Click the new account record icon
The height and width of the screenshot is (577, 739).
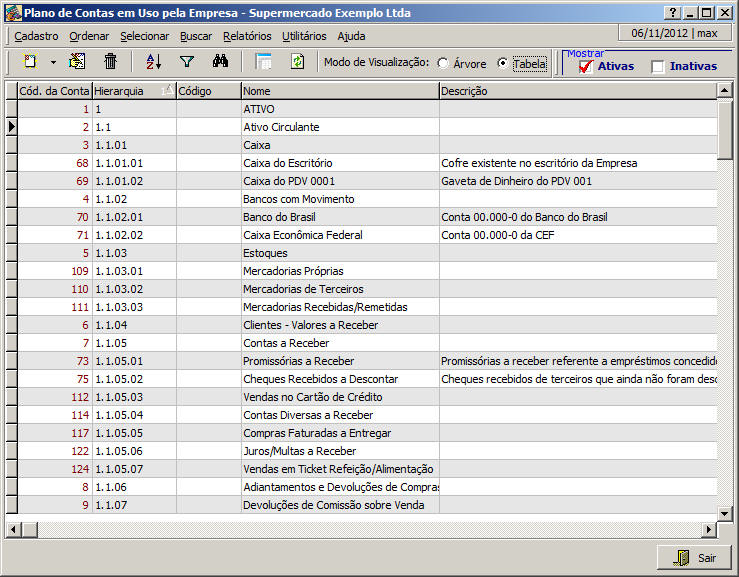coord(30,62)
